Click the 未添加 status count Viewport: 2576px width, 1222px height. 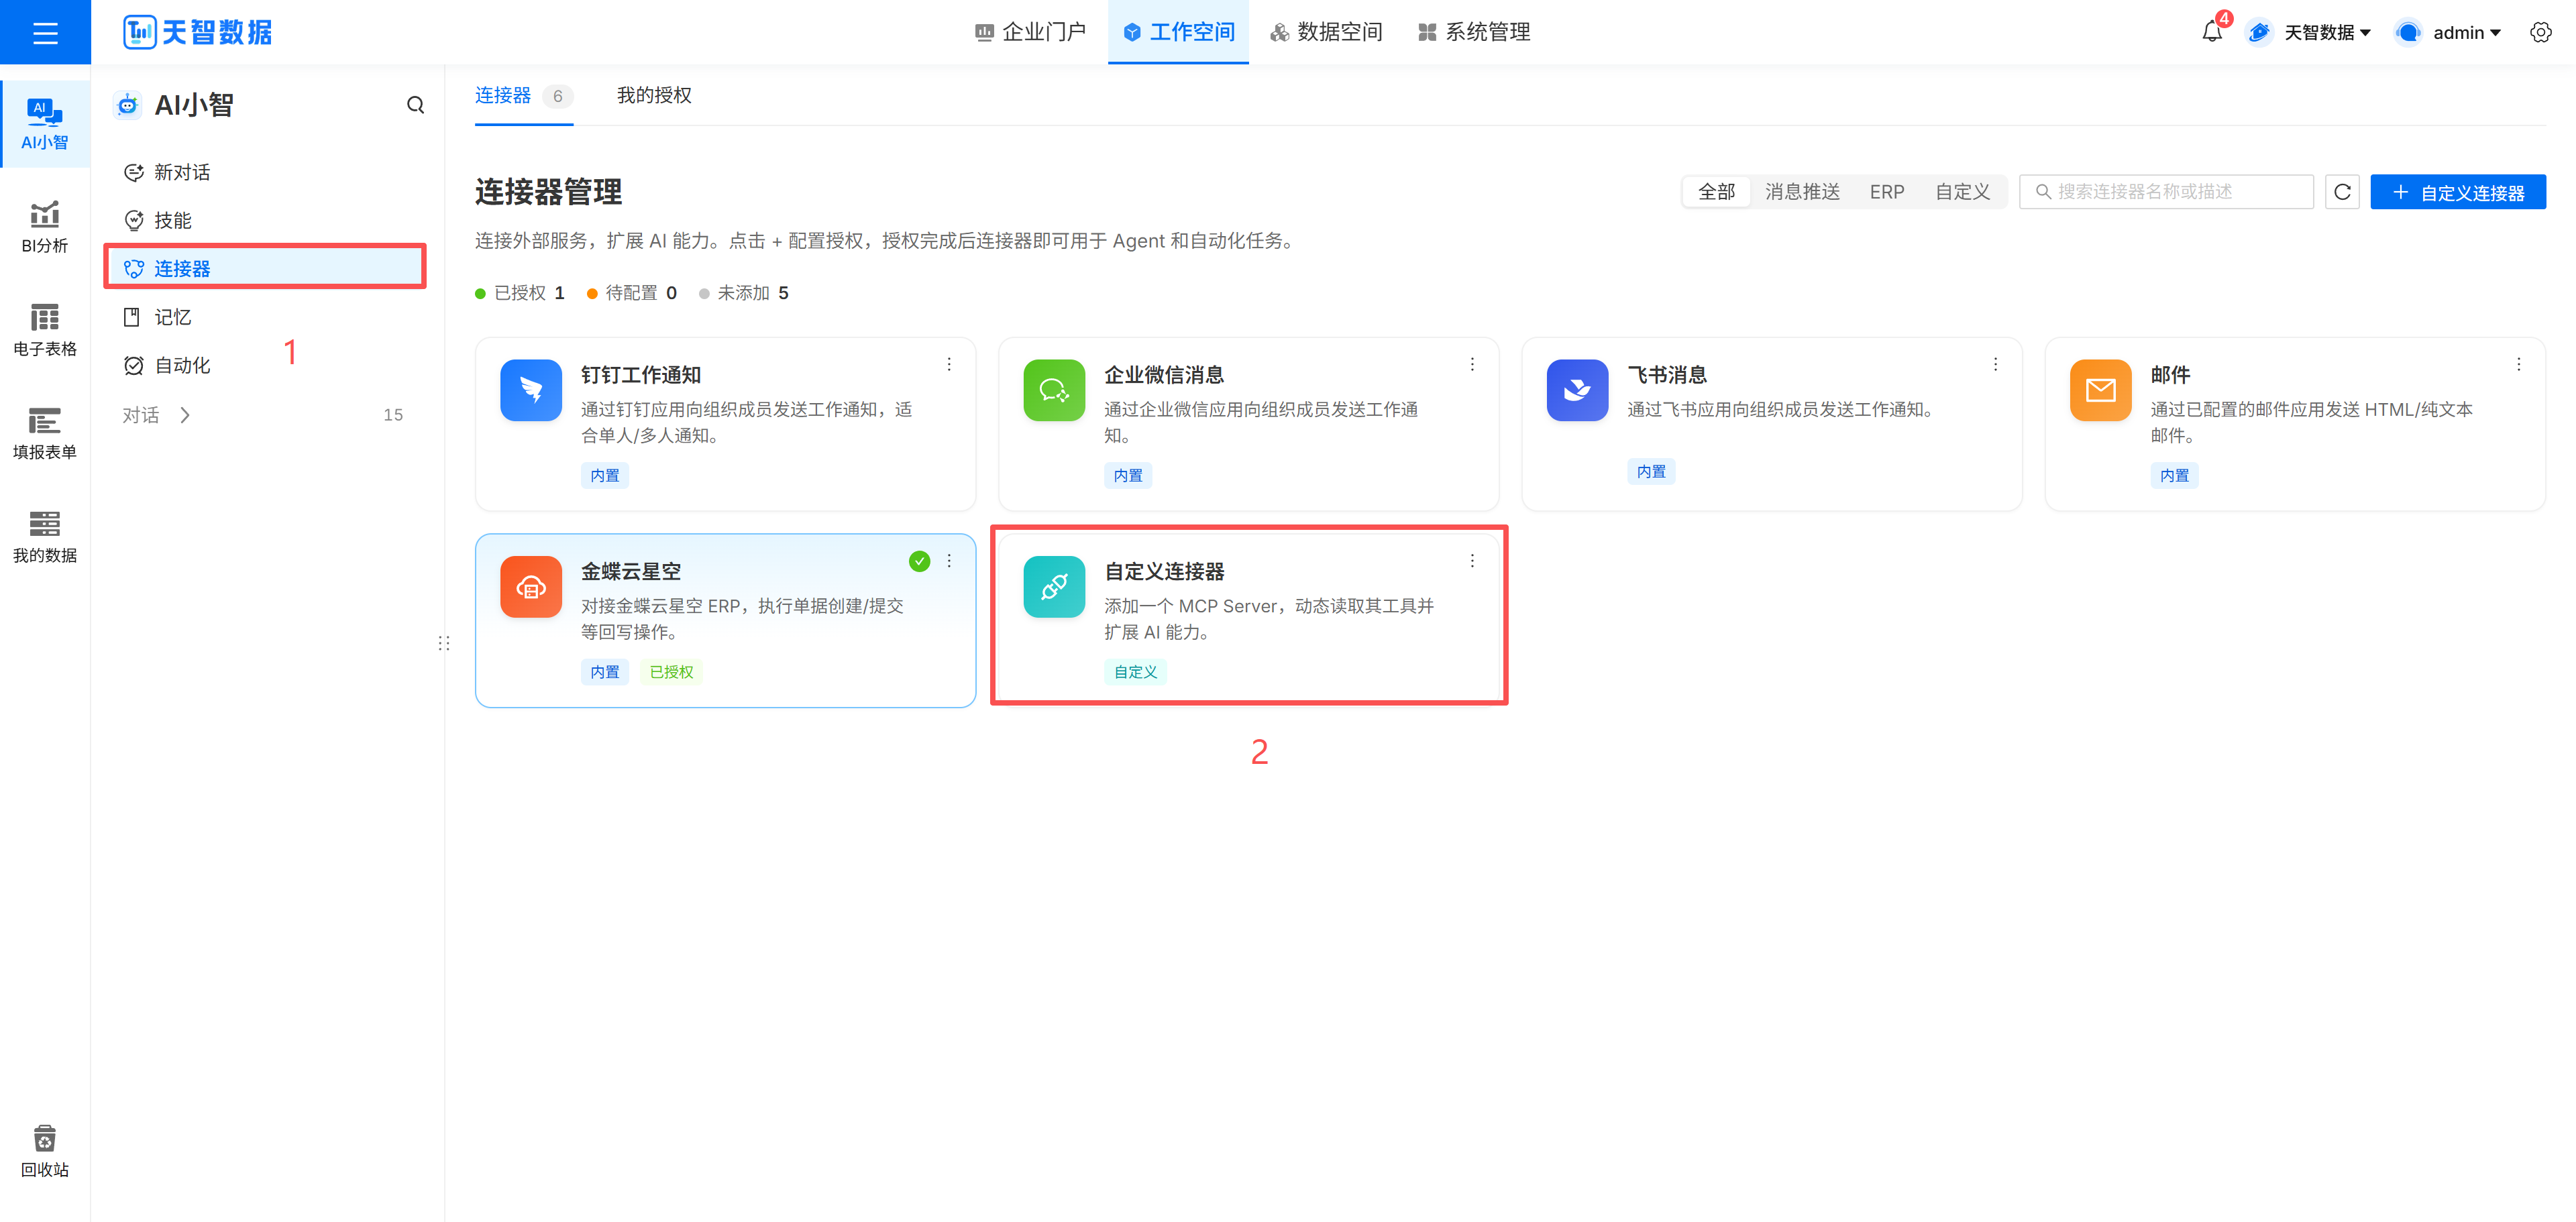pyautogui.click(x=744, y=293)
